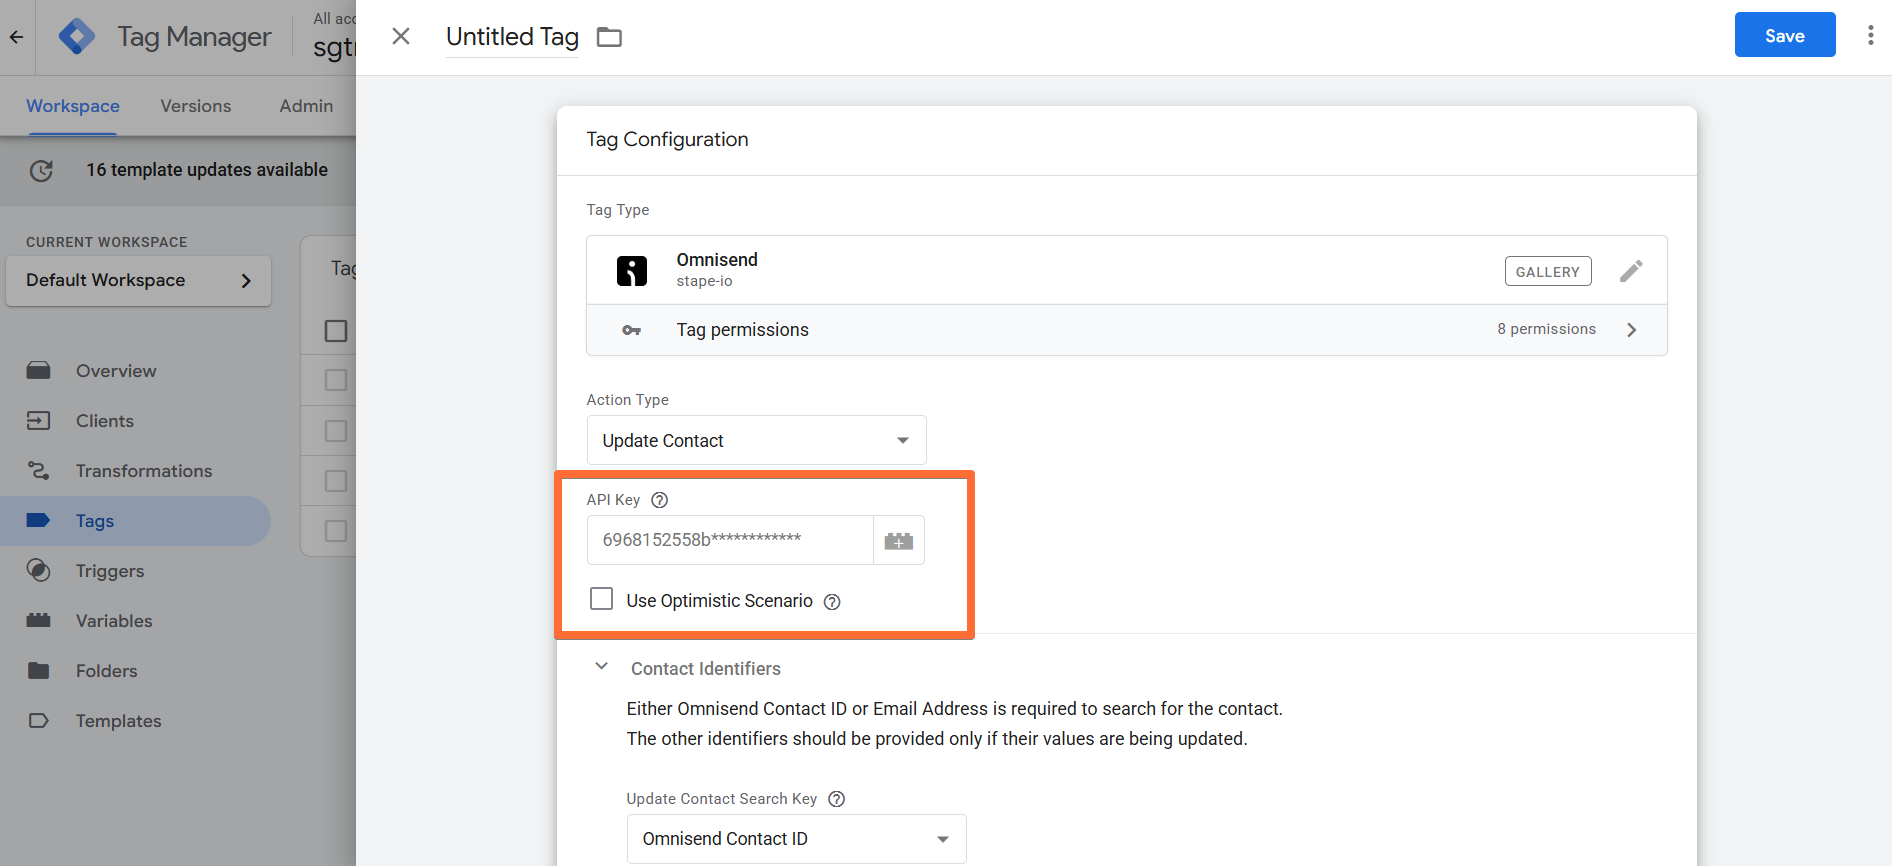The image size is (1892, 866).
Task: Click the back arrow beside Tag Manager
Action: point(17,37)
